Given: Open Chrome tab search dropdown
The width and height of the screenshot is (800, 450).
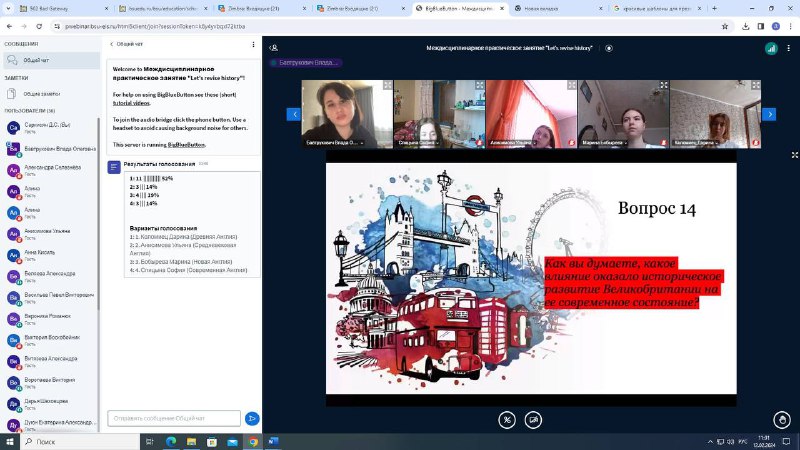Looking at the screenshot, I should (x=8, y=8).
